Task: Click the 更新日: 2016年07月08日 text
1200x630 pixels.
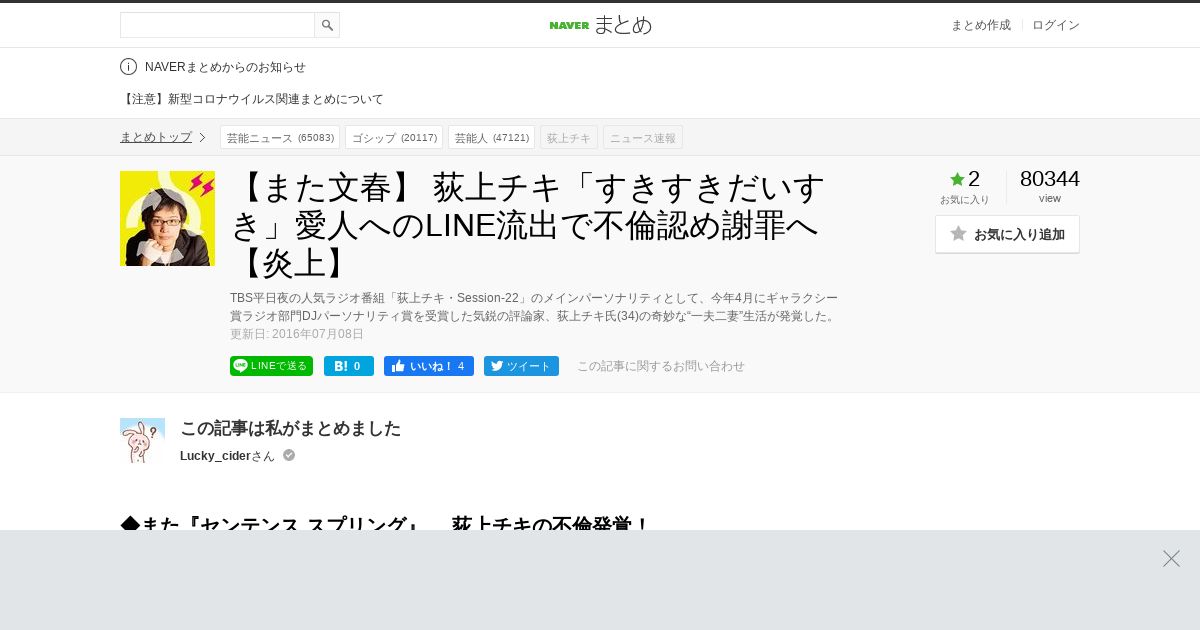Action: pyautogui.click(x=297, y=334)
